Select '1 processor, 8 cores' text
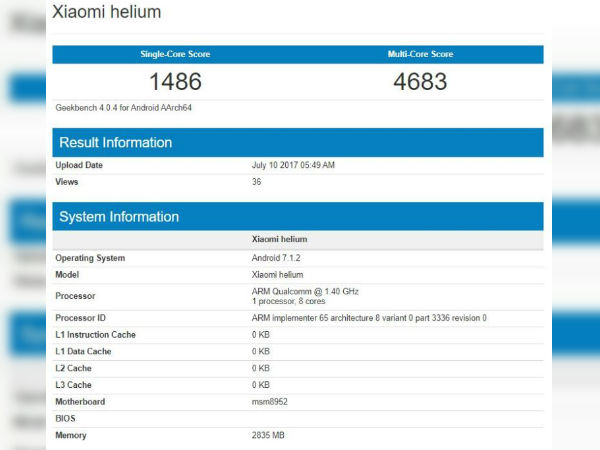This screenshot has height=450, width=600. (x=289, y=302)
